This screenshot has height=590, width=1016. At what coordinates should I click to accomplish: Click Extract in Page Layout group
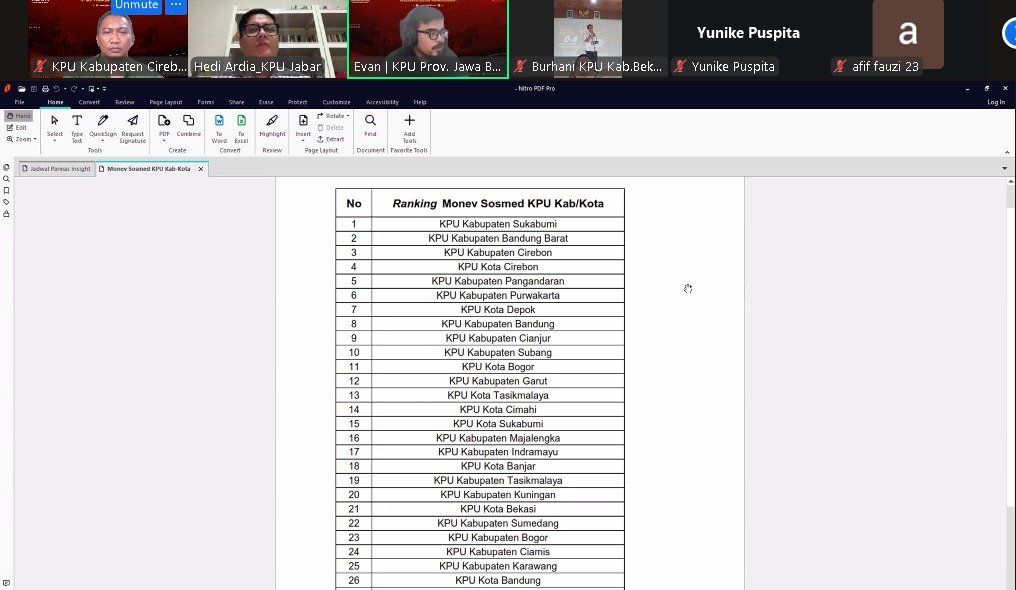332,139
